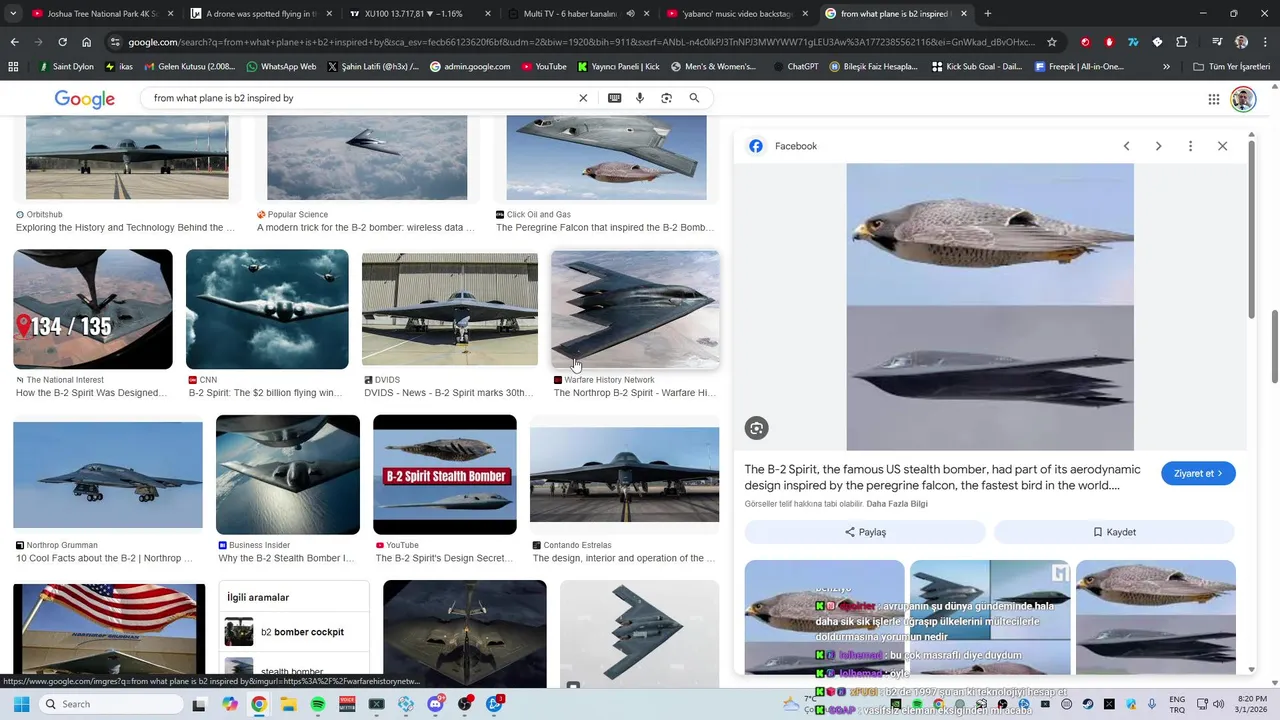This screenshot has width=1280, height=720.
Task: Save the image with Kaydet
Action: tap(1114, 532)
